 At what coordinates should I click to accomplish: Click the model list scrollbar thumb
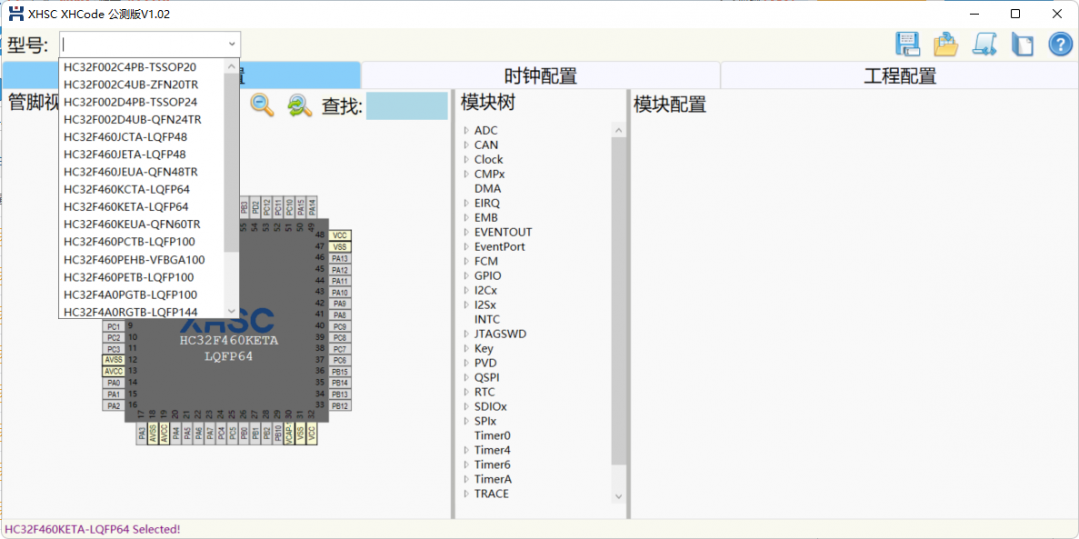tap(232, 162)
